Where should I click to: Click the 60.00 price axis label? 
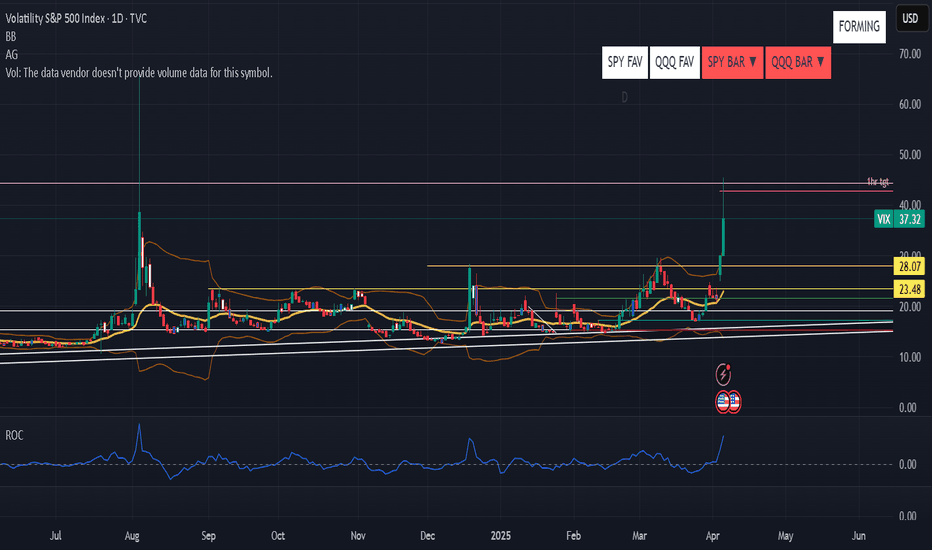pos(909,105)
